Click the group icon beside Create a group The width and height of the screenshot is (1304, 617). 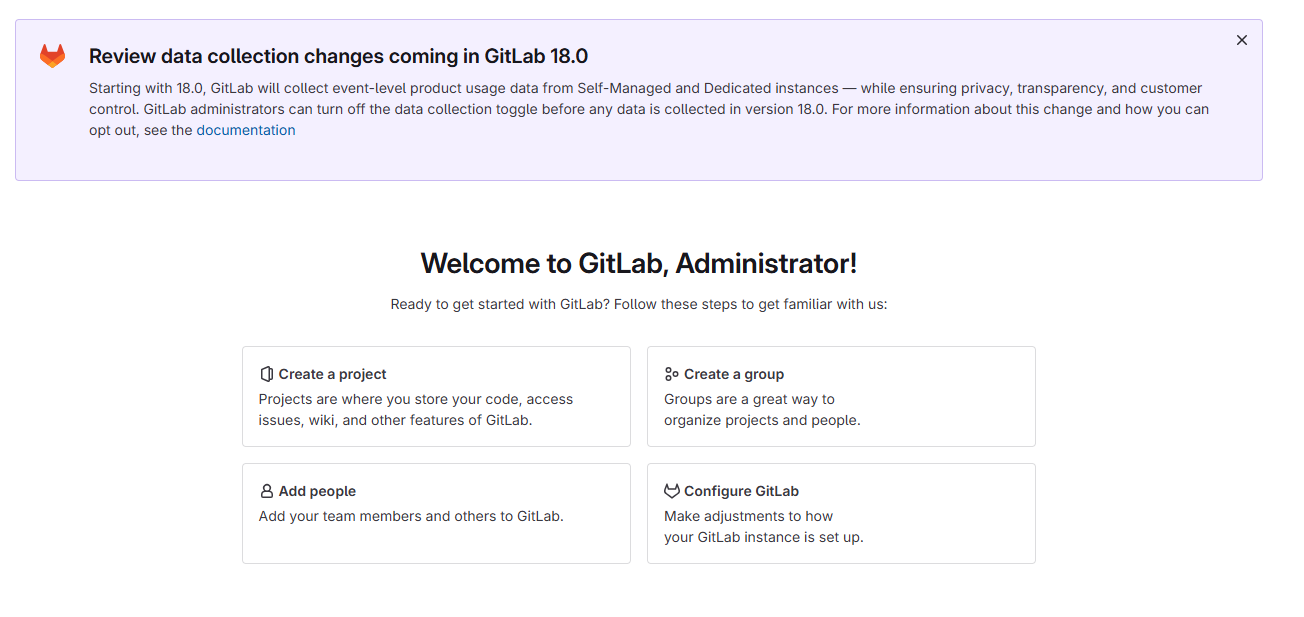tap(671, 374)
